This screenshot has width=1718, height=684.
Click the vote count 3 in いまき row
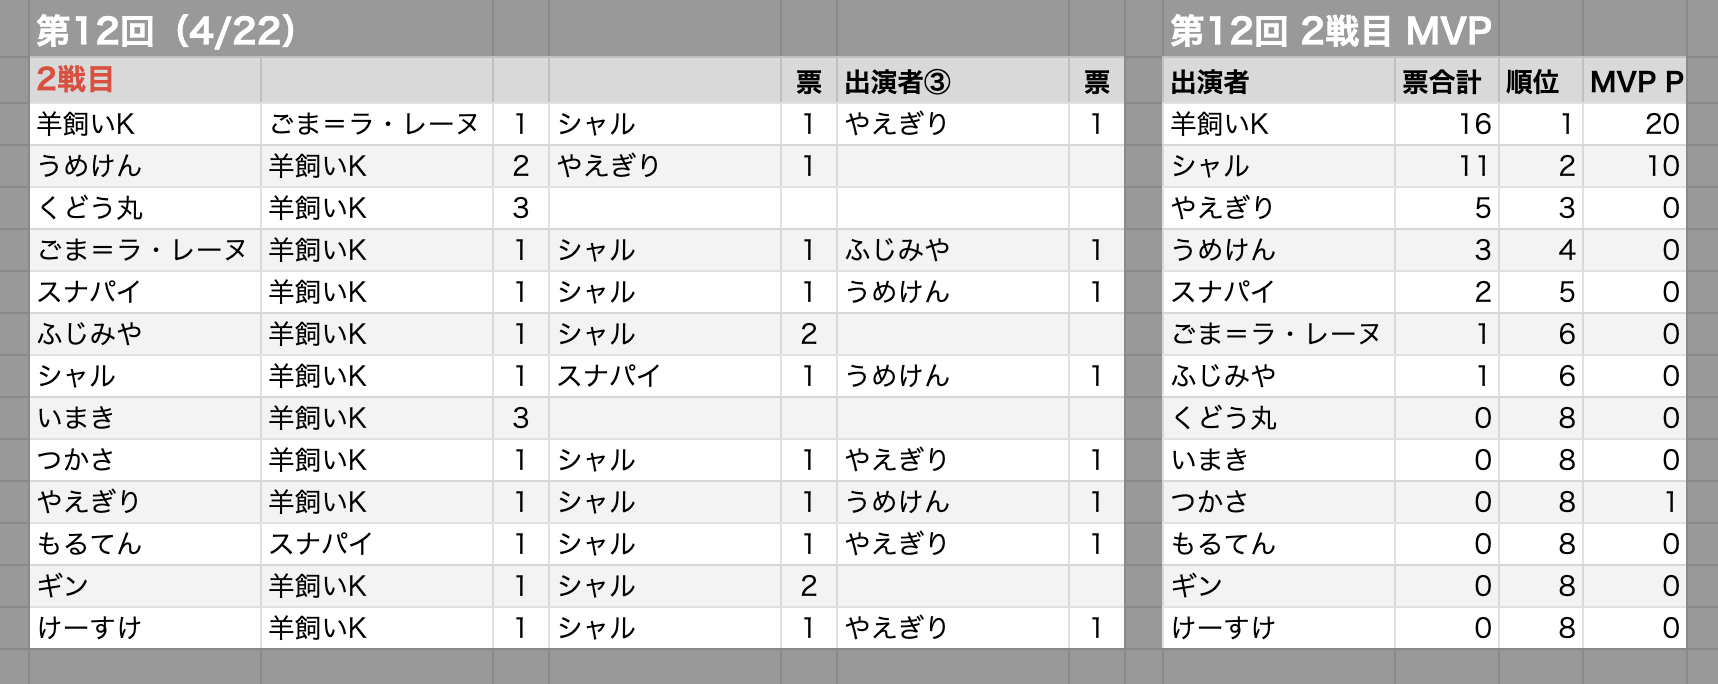[x=521, y=418]
